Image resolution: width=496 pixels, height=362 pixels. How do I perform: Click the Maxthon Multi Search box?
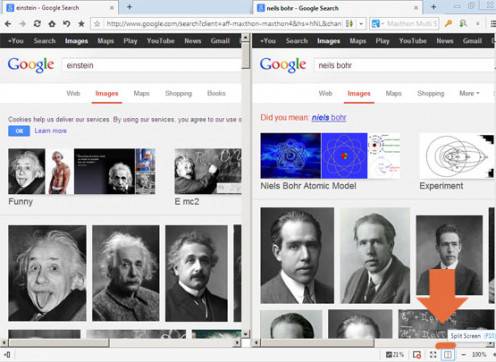[x=412, y=24]
